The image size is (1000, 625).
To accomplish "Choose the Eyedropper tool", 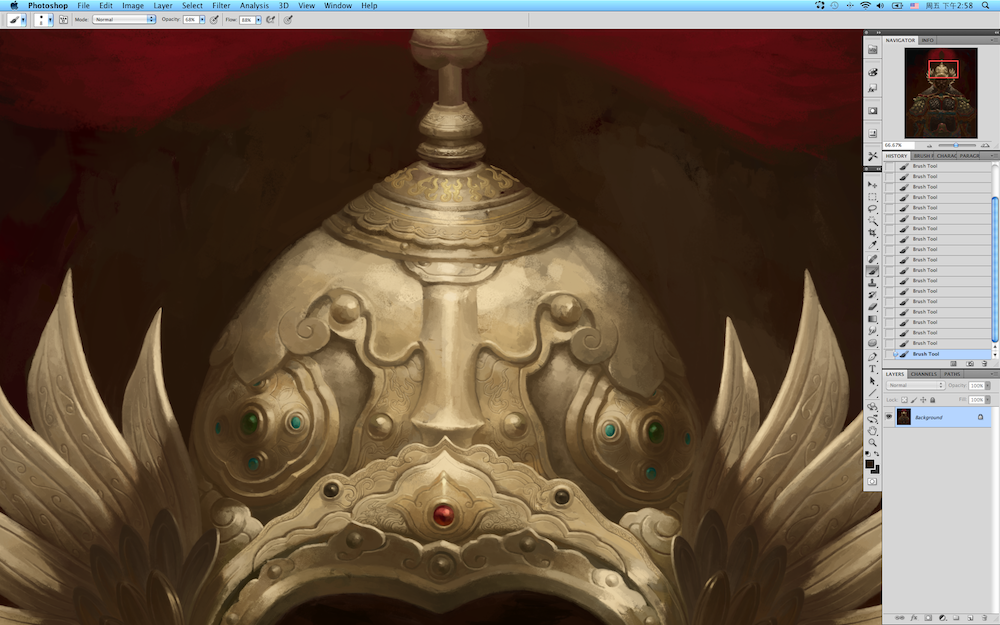I will (x=872, y=245).
